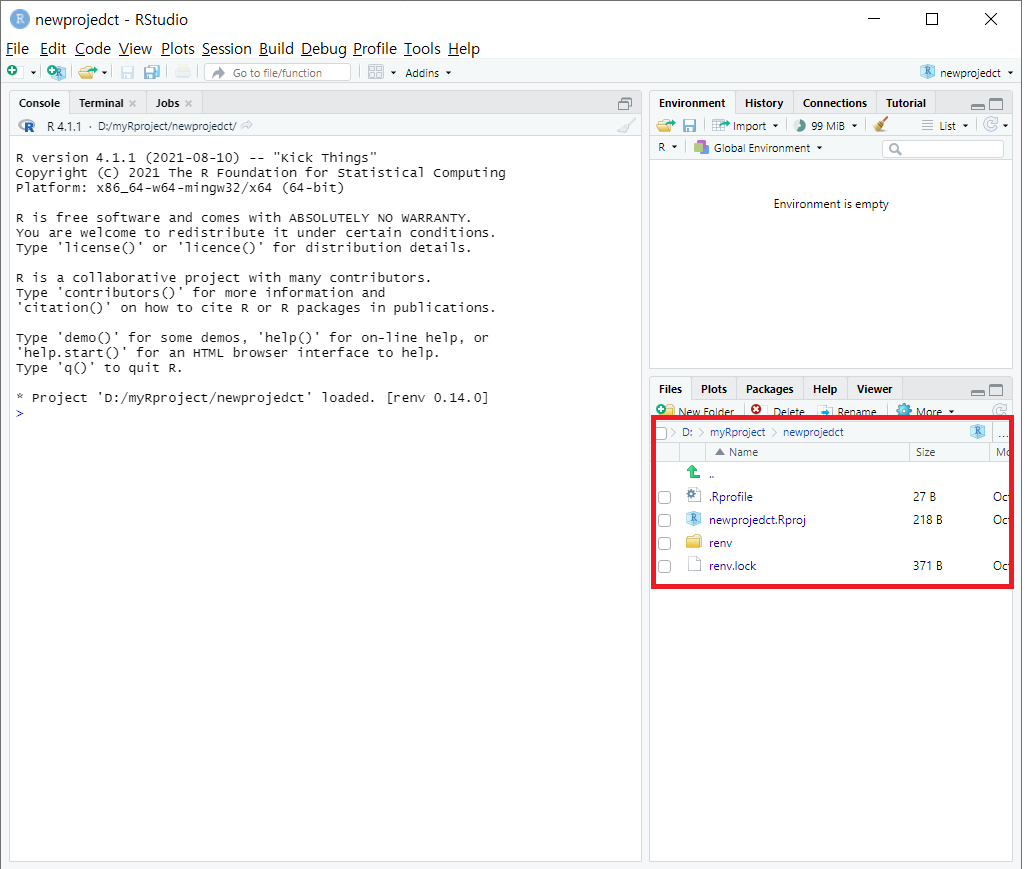Click the newprojedct breadcrumb link
The height and width of the screenshot is (869, 1025).
813,432
